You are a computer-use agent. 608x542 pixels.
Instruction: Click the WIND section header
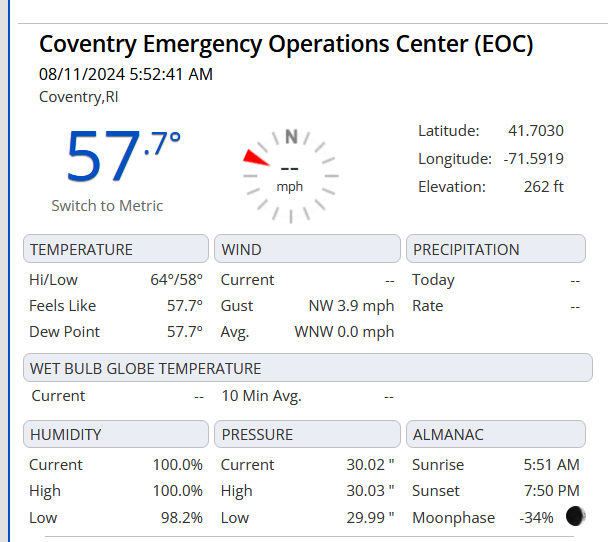pyautogui.click(x=307, y=249)
